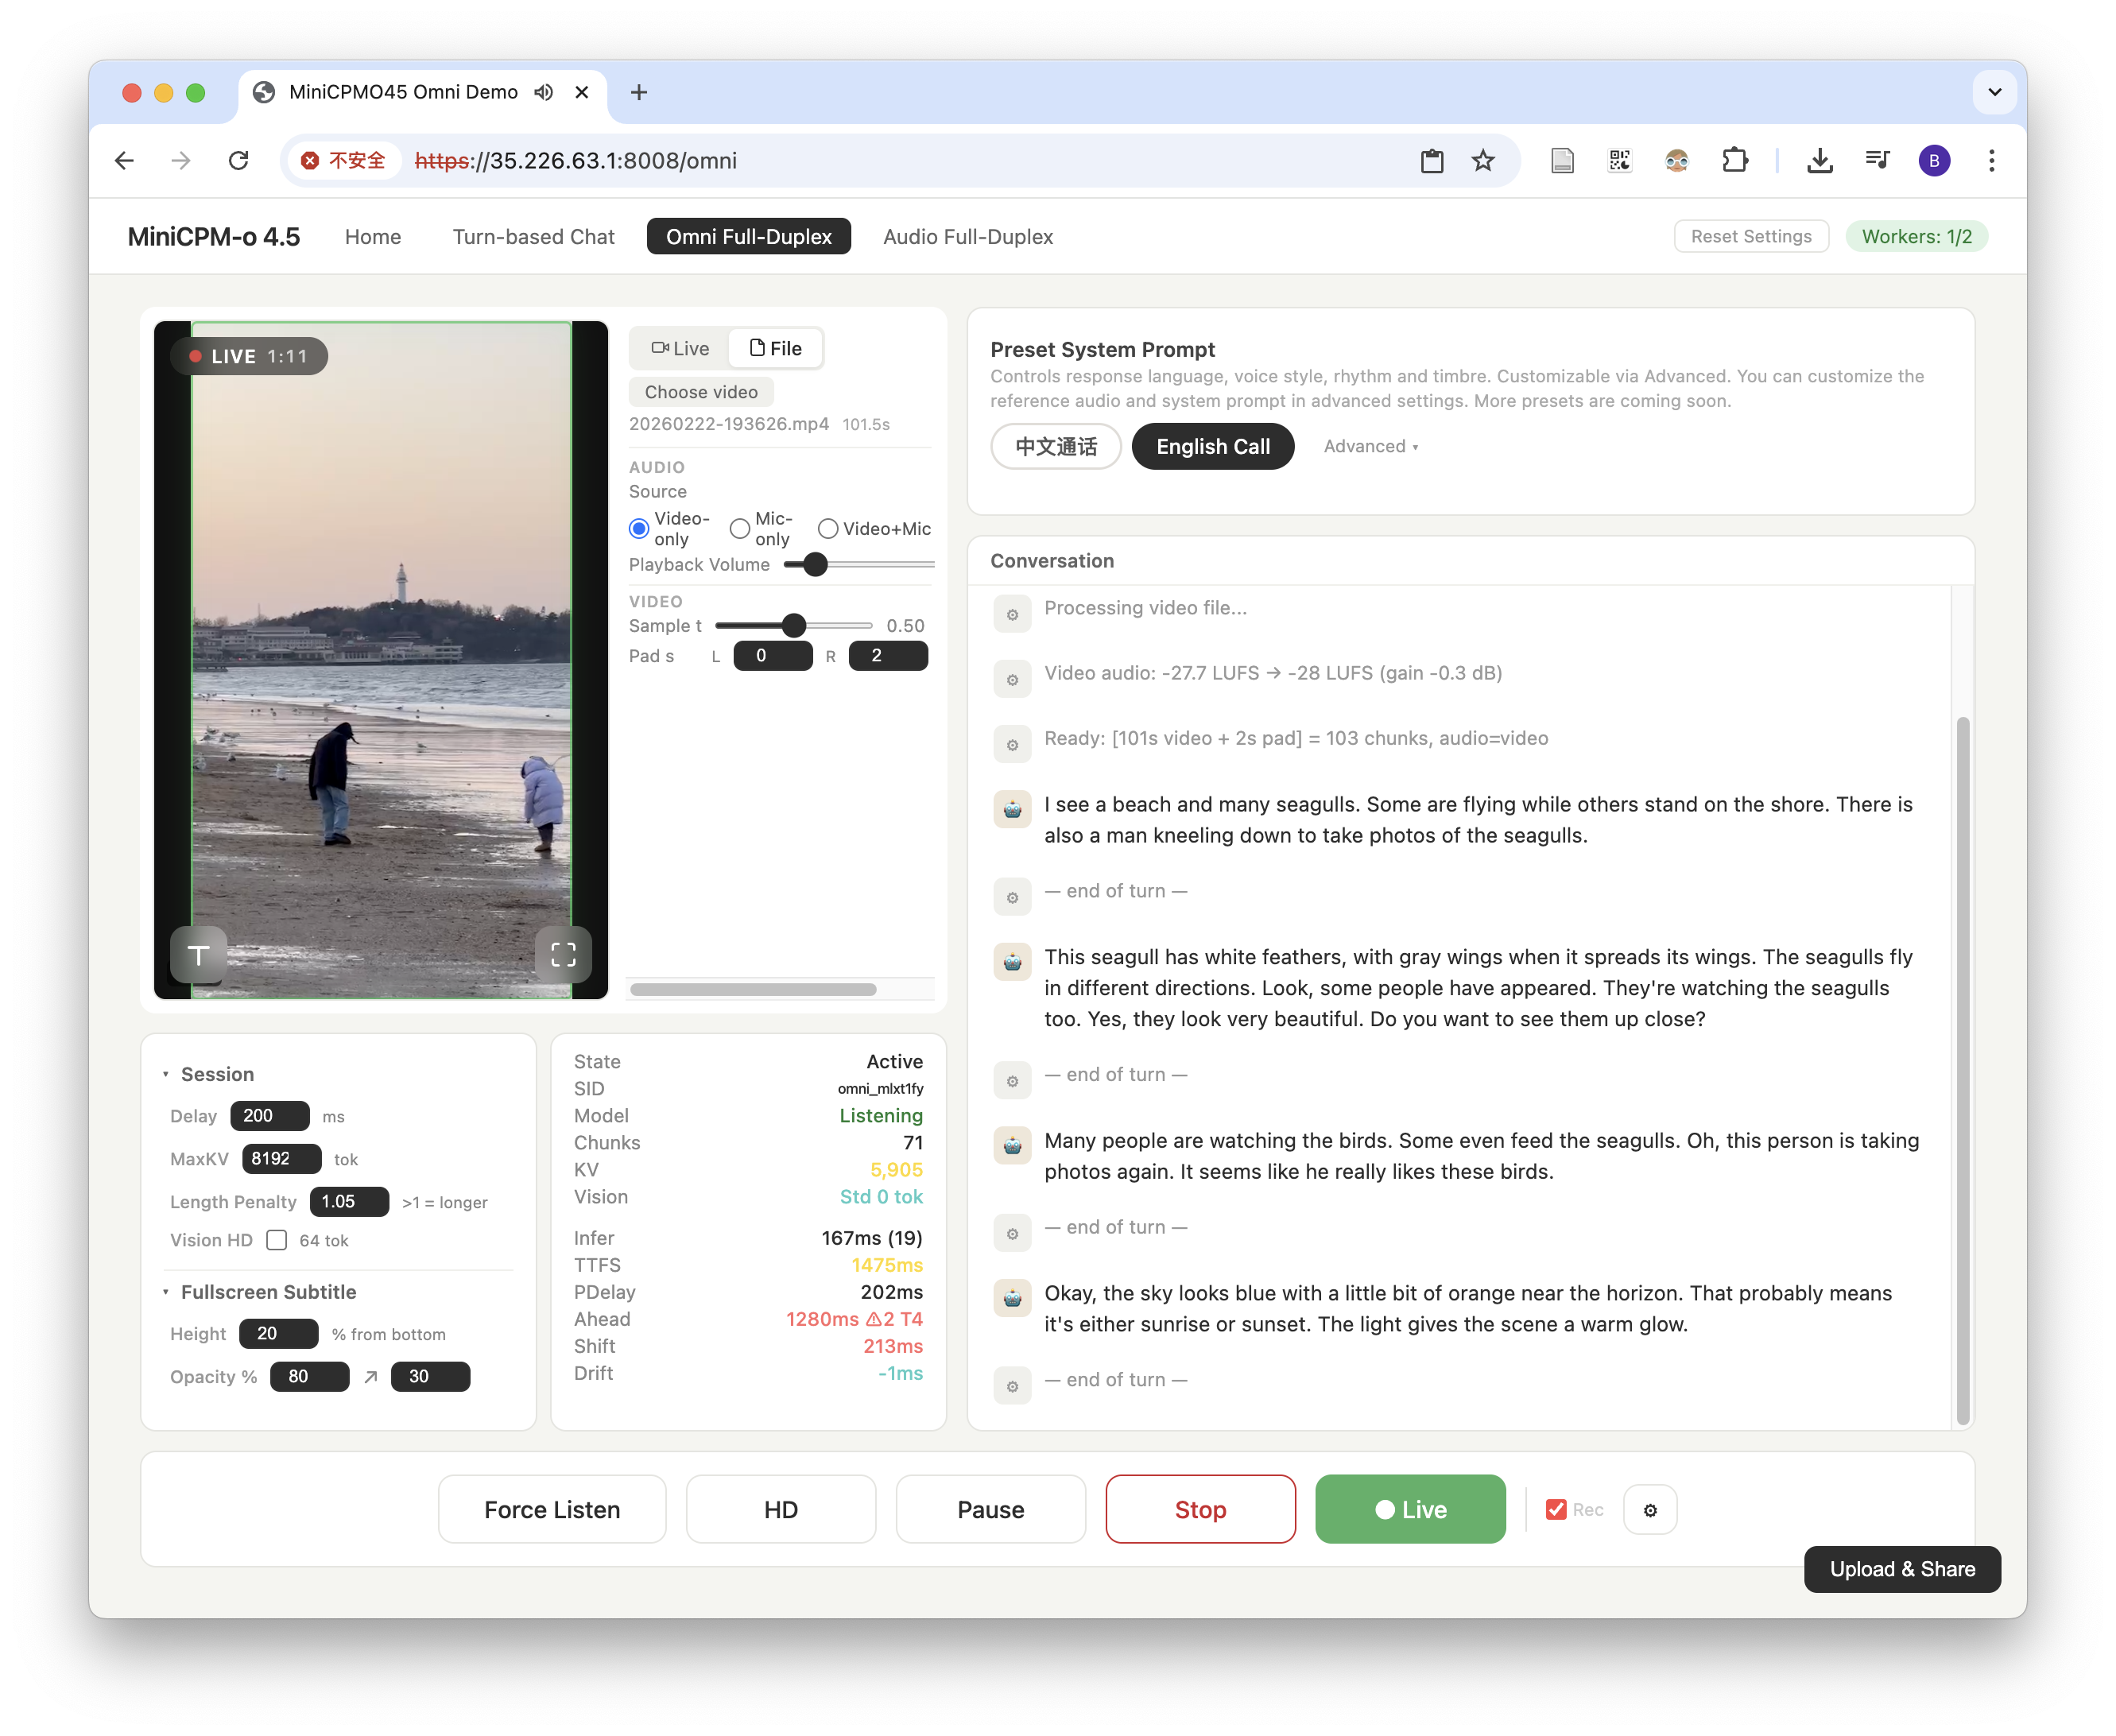Click the Choose video button
This screenshot has height=1736, width=2116.
pos(701,392)
